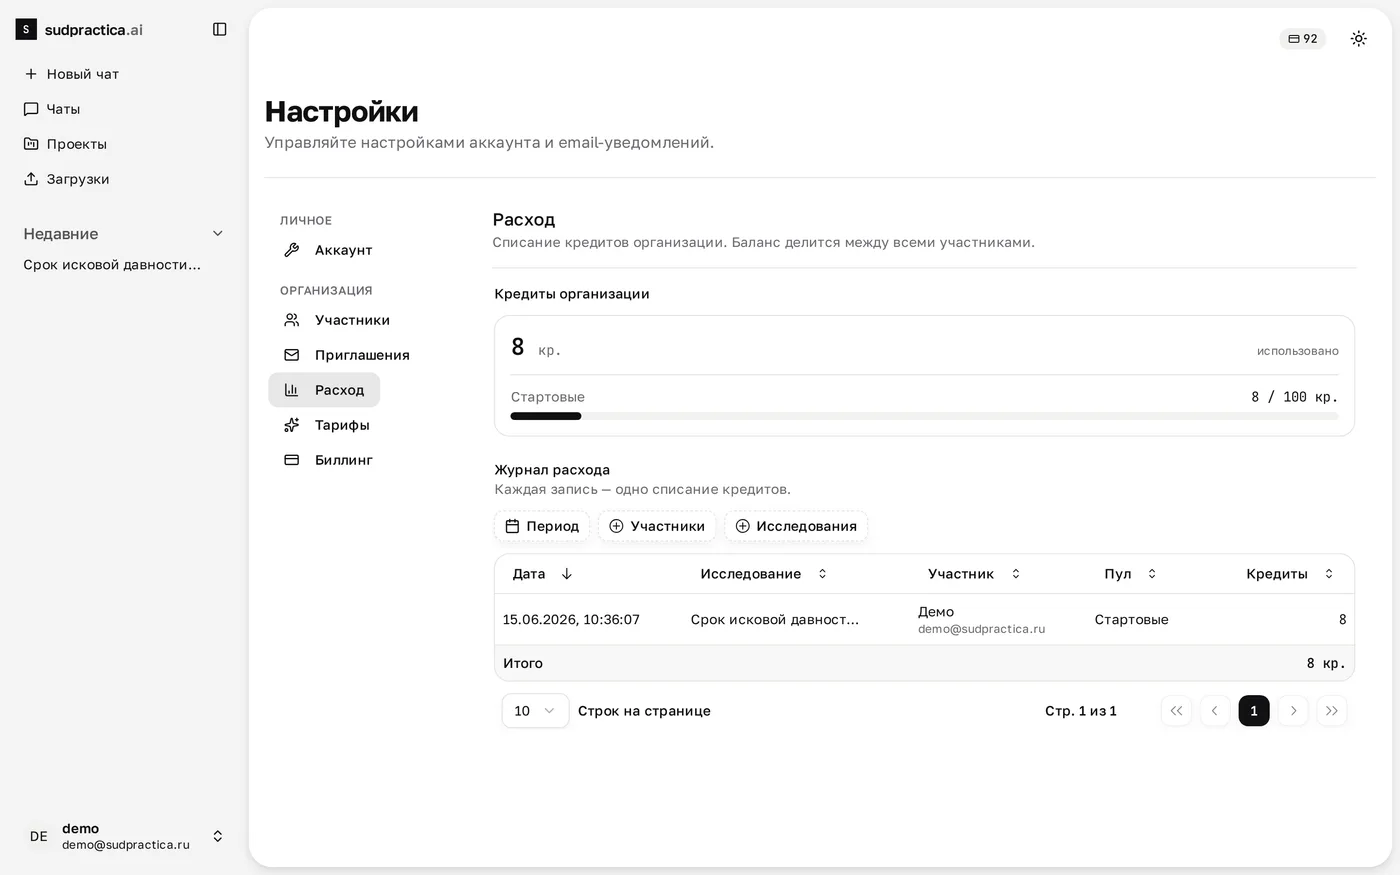Click the research cell Срок исковой давност…

[775, 620]
